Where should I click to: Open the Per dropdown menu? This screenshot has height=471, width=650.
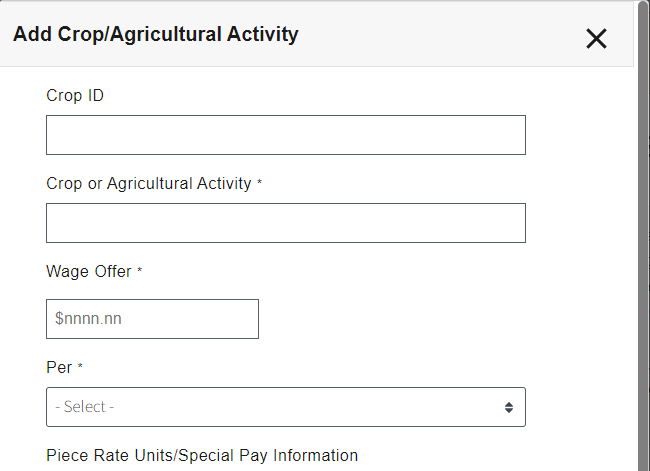(x=285, y=407)
